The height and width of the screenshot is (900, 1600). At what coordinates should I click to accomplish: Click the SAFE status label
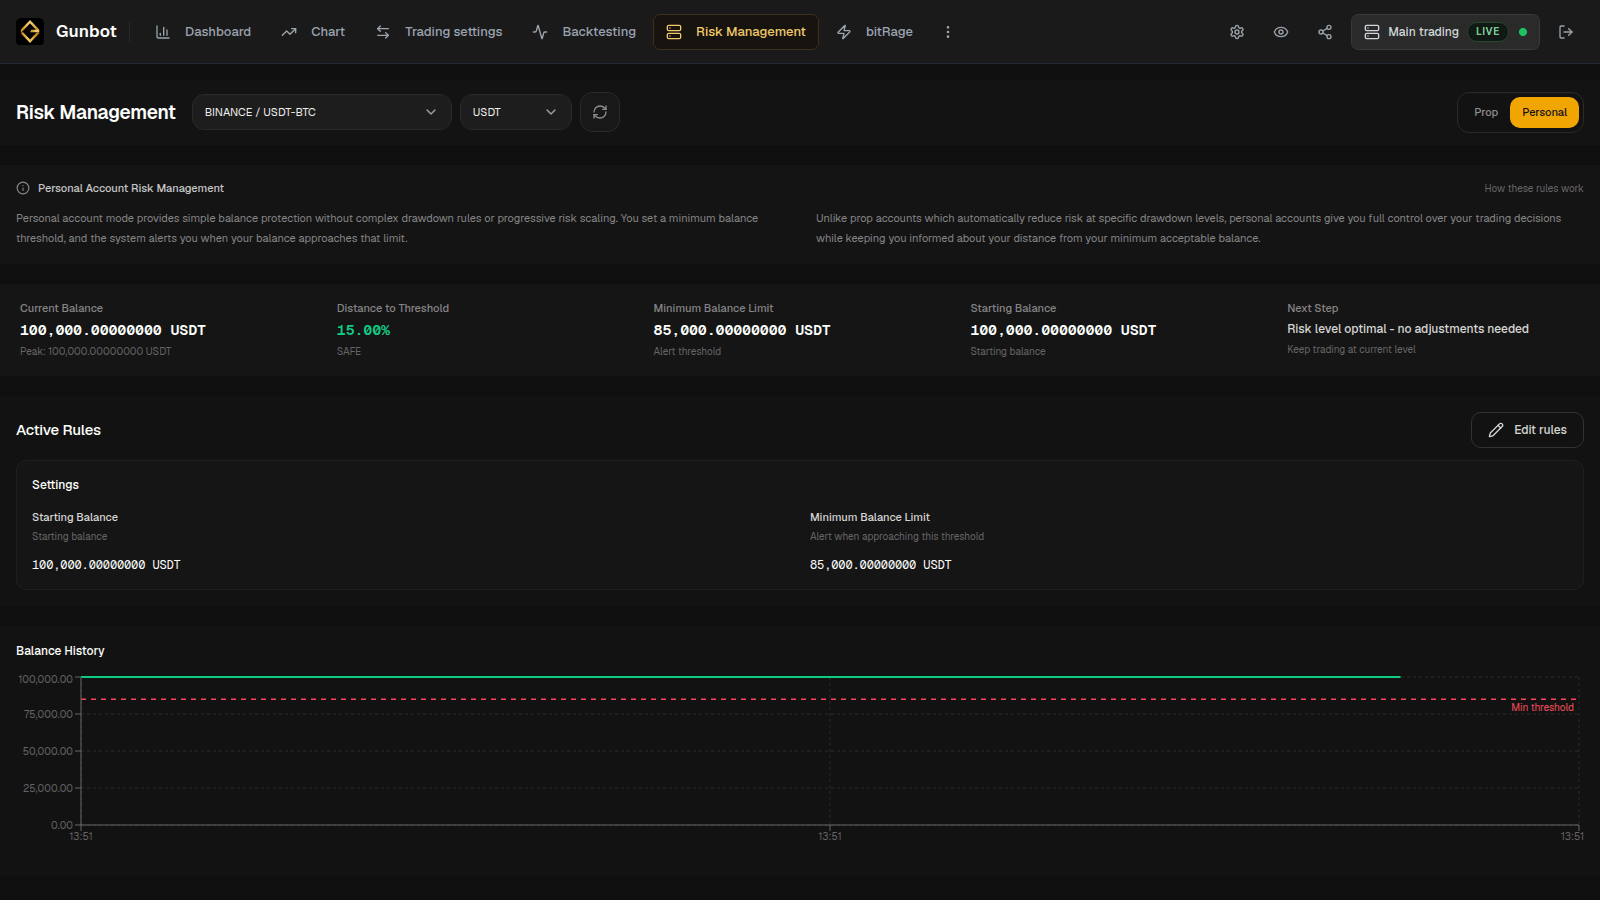(349, 351)
